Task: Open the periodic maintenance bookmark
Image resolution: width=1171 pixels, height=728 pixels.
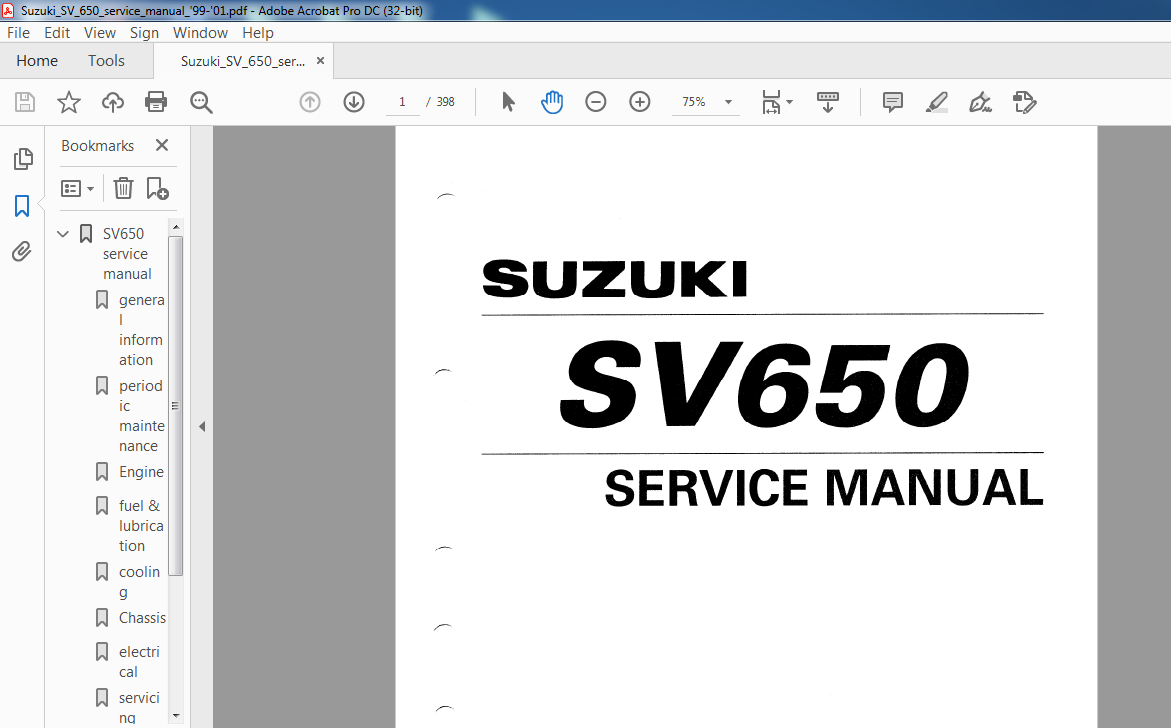Action: pyautogui.click(x=141, y=415)
